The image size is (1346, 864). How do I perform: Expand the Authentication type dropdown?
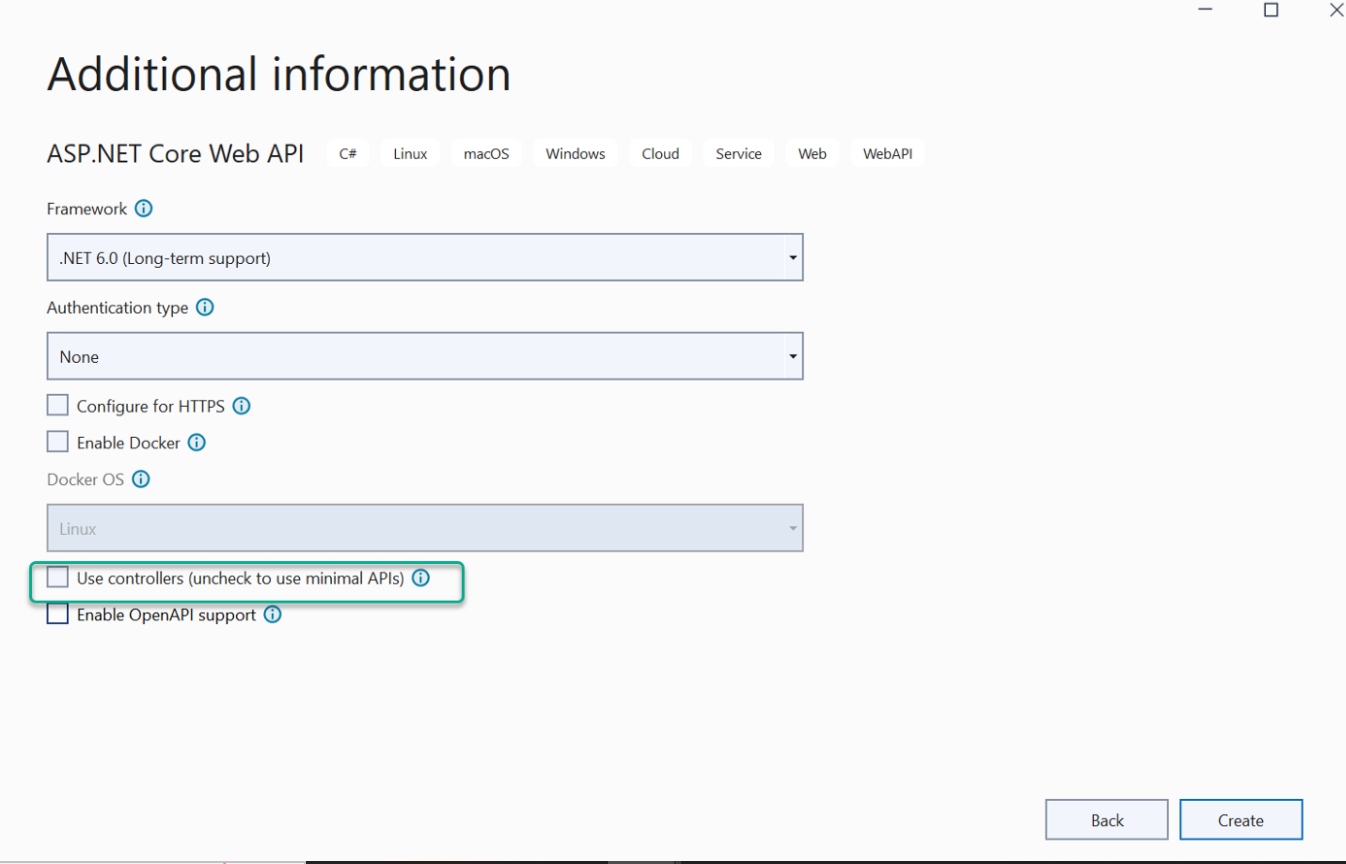point(424,357)
